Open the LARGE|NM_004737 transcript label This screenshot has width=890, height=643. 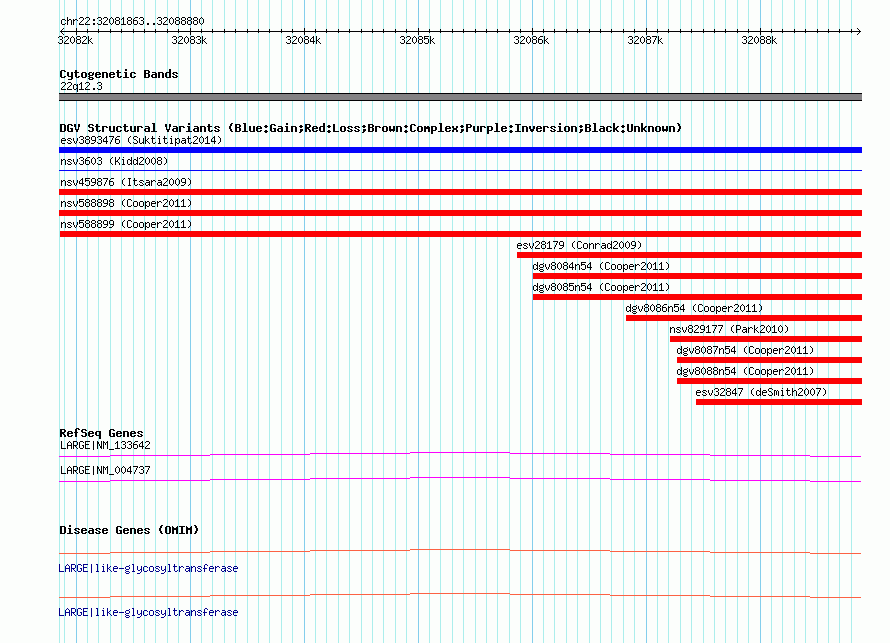pyautogui.click(x=105, y=470)
